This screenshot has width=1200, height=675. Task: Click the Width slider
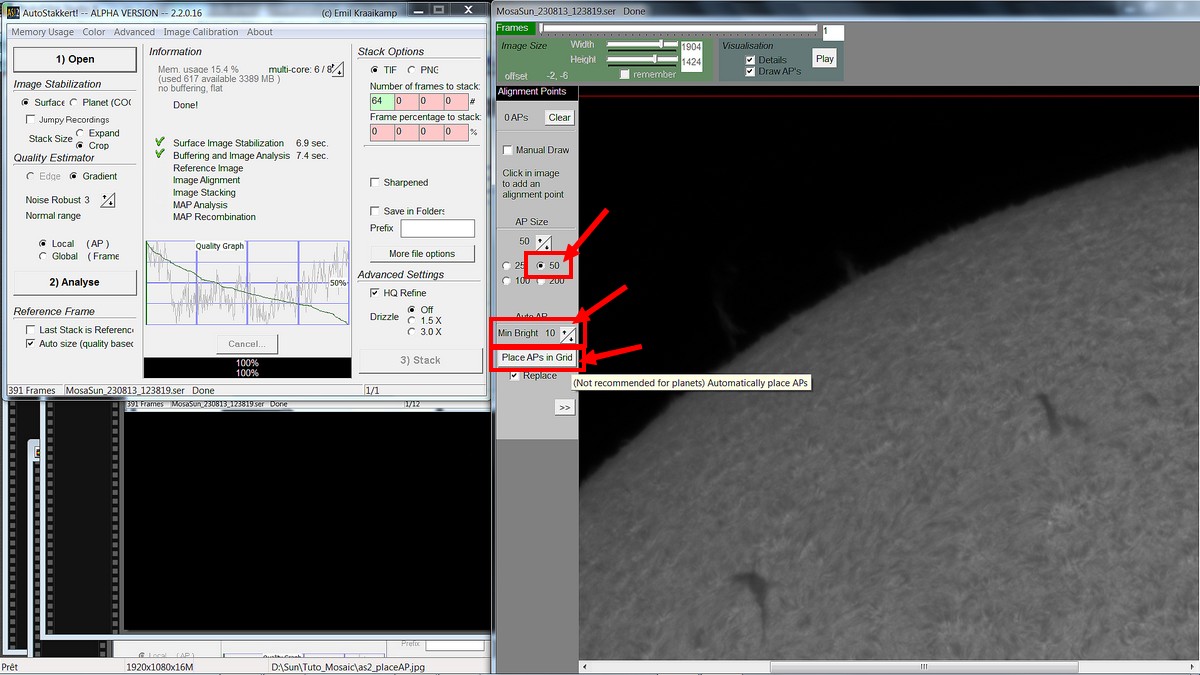[643, 45]
